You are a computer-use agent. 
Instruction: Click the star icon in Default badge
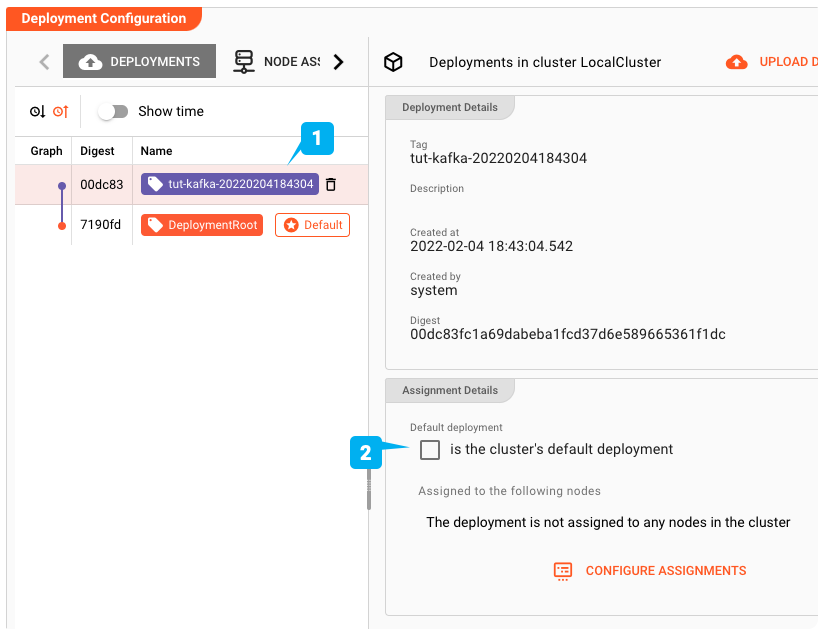point(291,225)
